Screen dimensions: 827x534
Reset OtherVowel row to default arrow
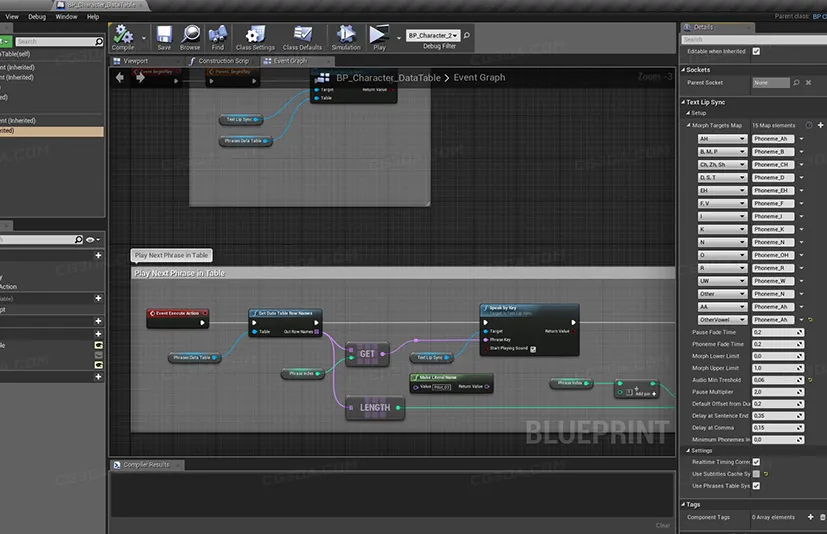[x=810, y=320]
